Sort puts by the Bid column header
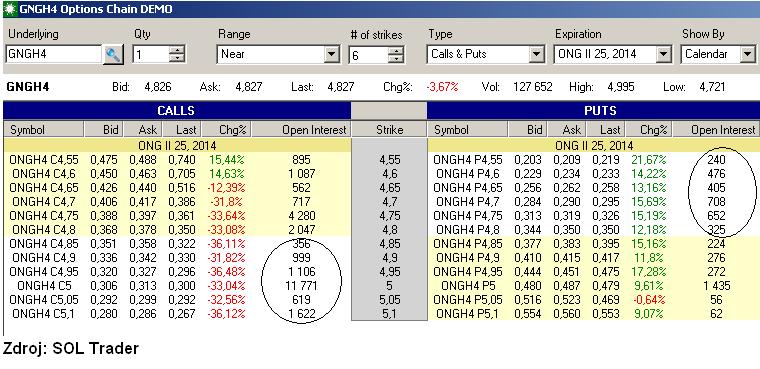 [527, 129]
